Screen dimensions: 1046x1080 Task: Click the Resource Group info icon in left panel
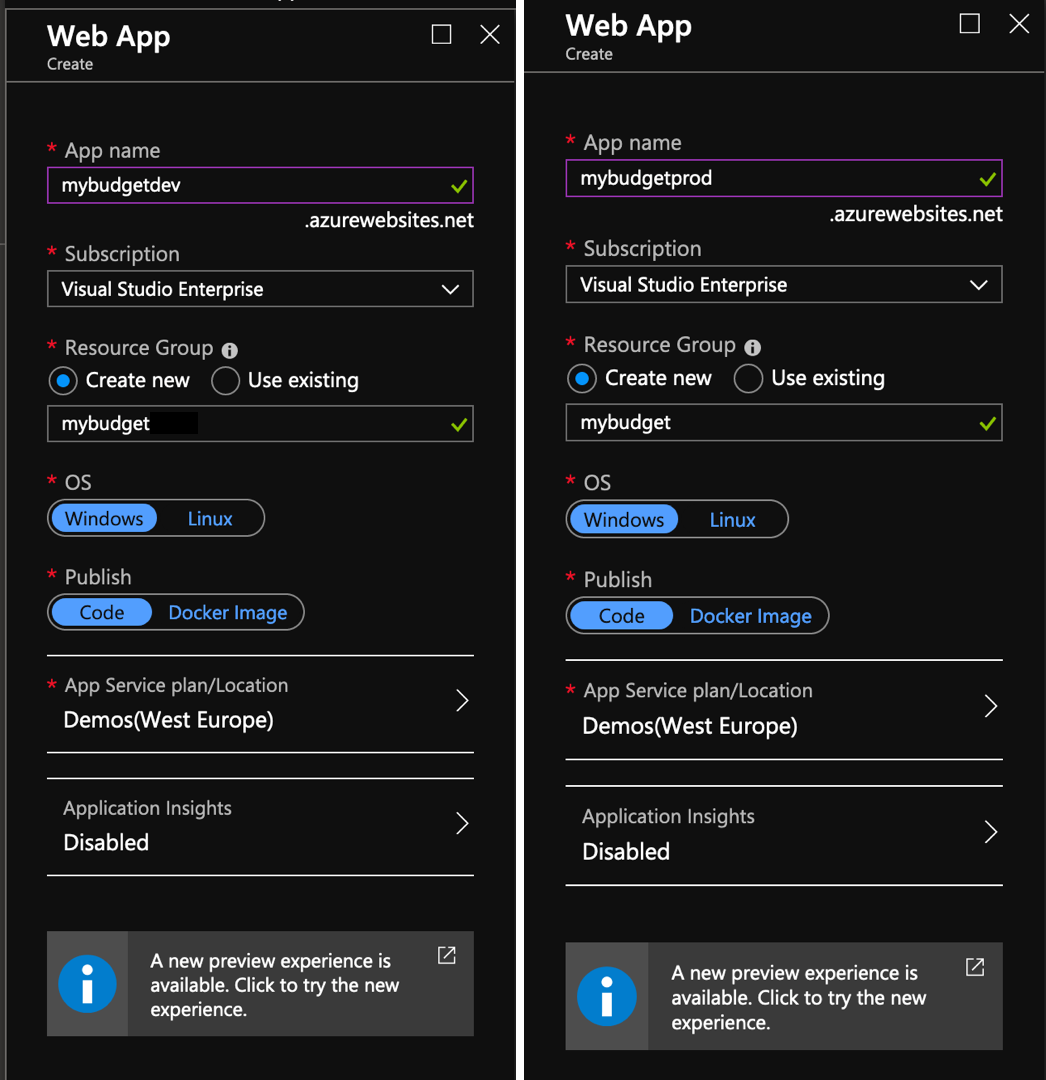(x=230, y=350)
